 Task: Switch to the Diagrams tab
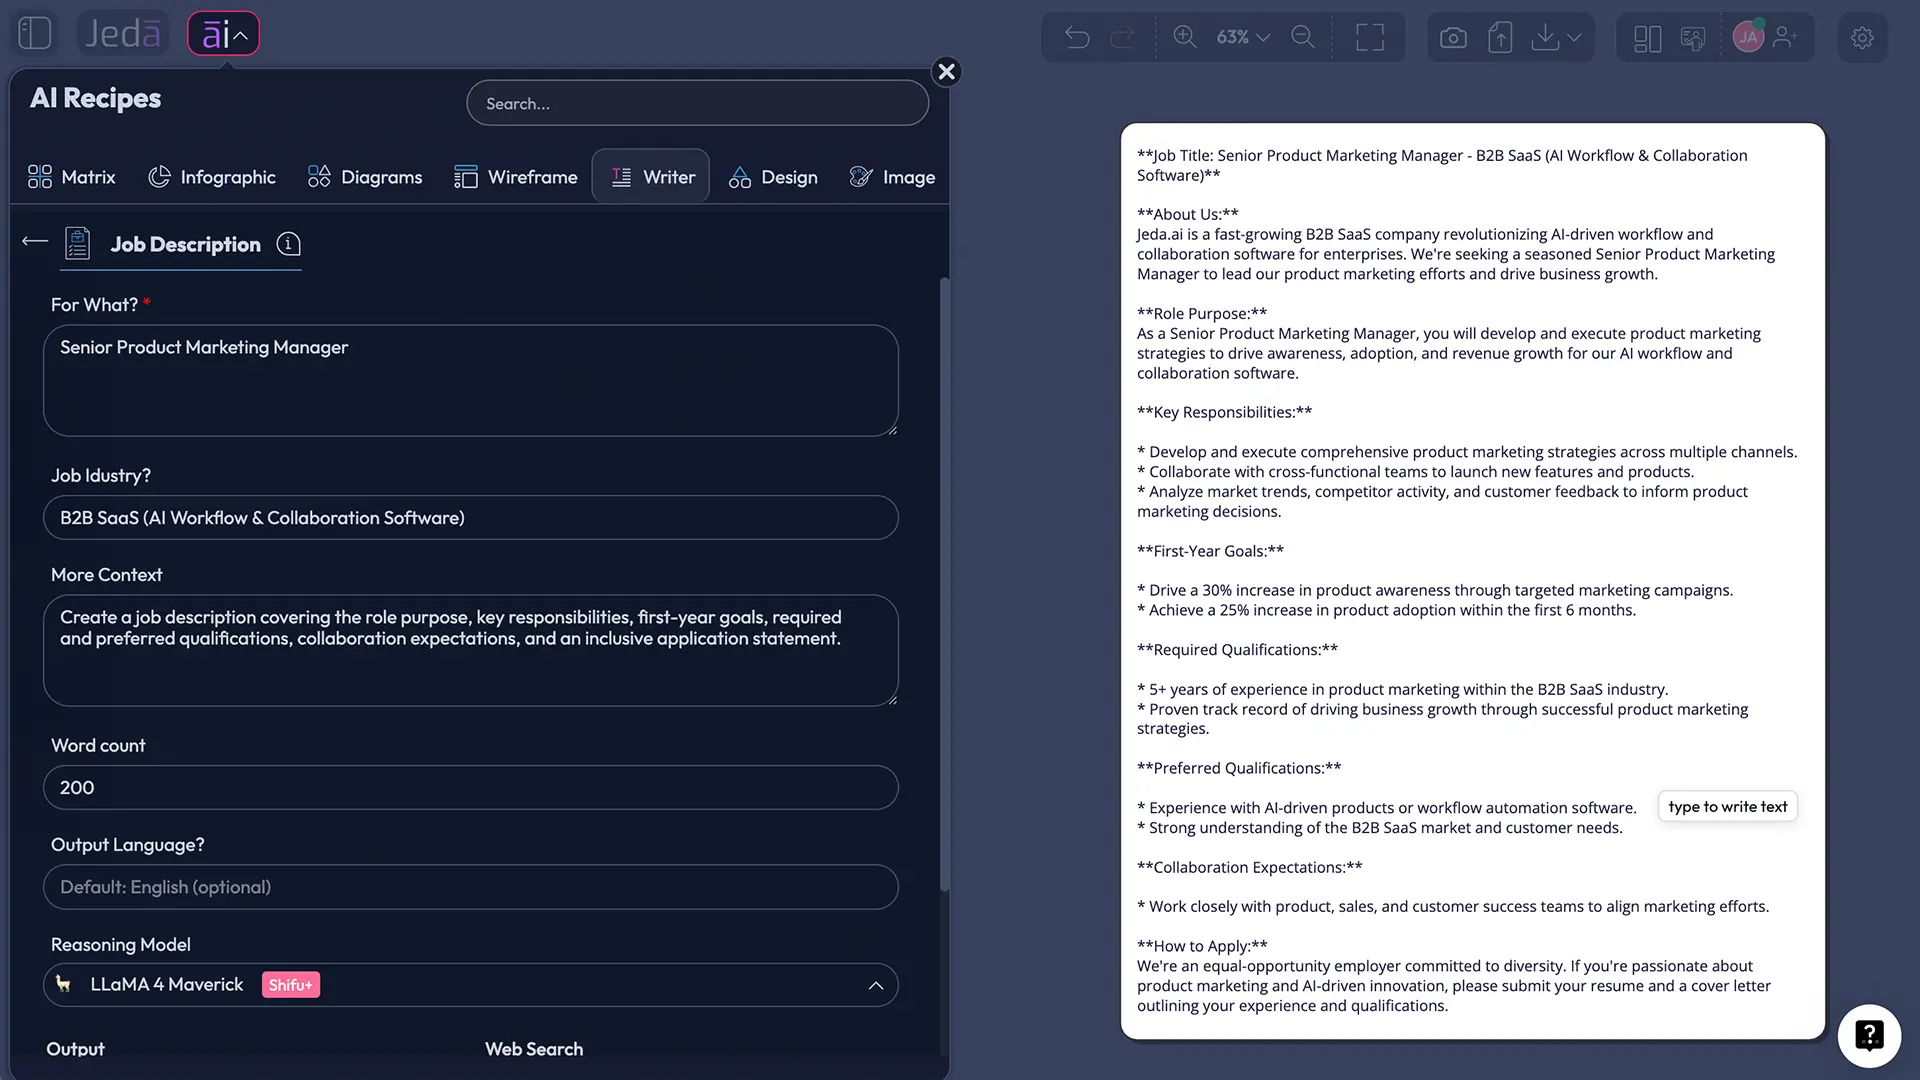(x=365, y=177)
